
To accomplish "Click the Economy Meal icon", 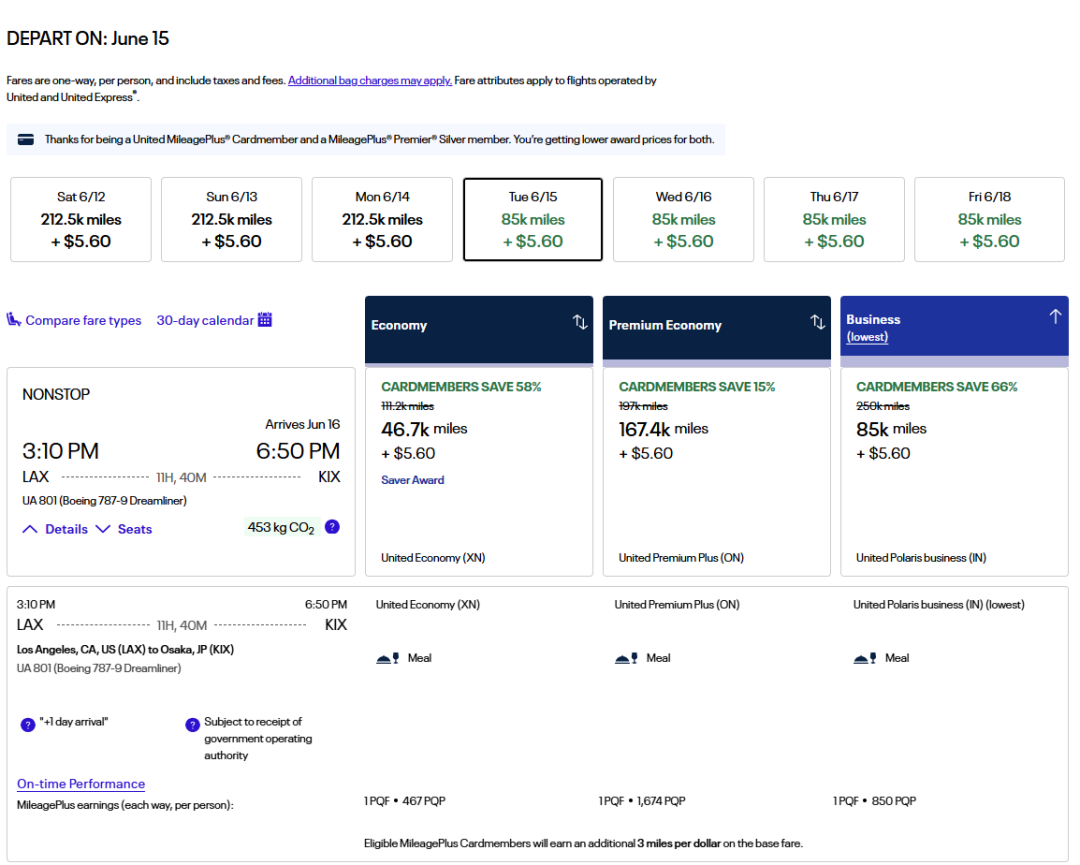I will coord(388,658).
